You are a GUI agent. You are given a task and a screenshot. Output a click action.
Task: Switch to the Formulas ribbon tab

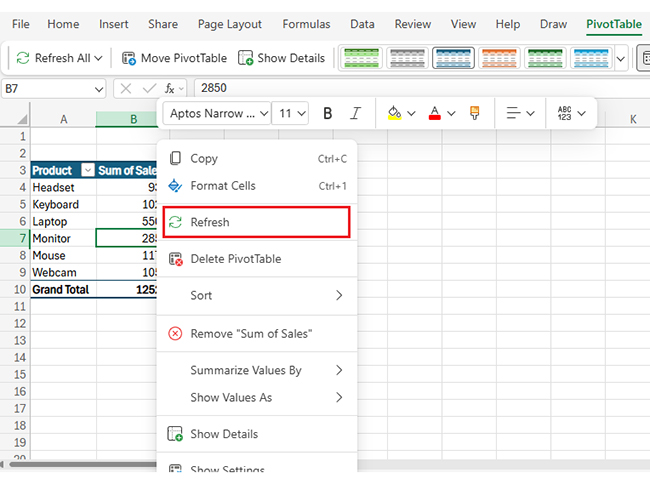click(x=306, y=24)
